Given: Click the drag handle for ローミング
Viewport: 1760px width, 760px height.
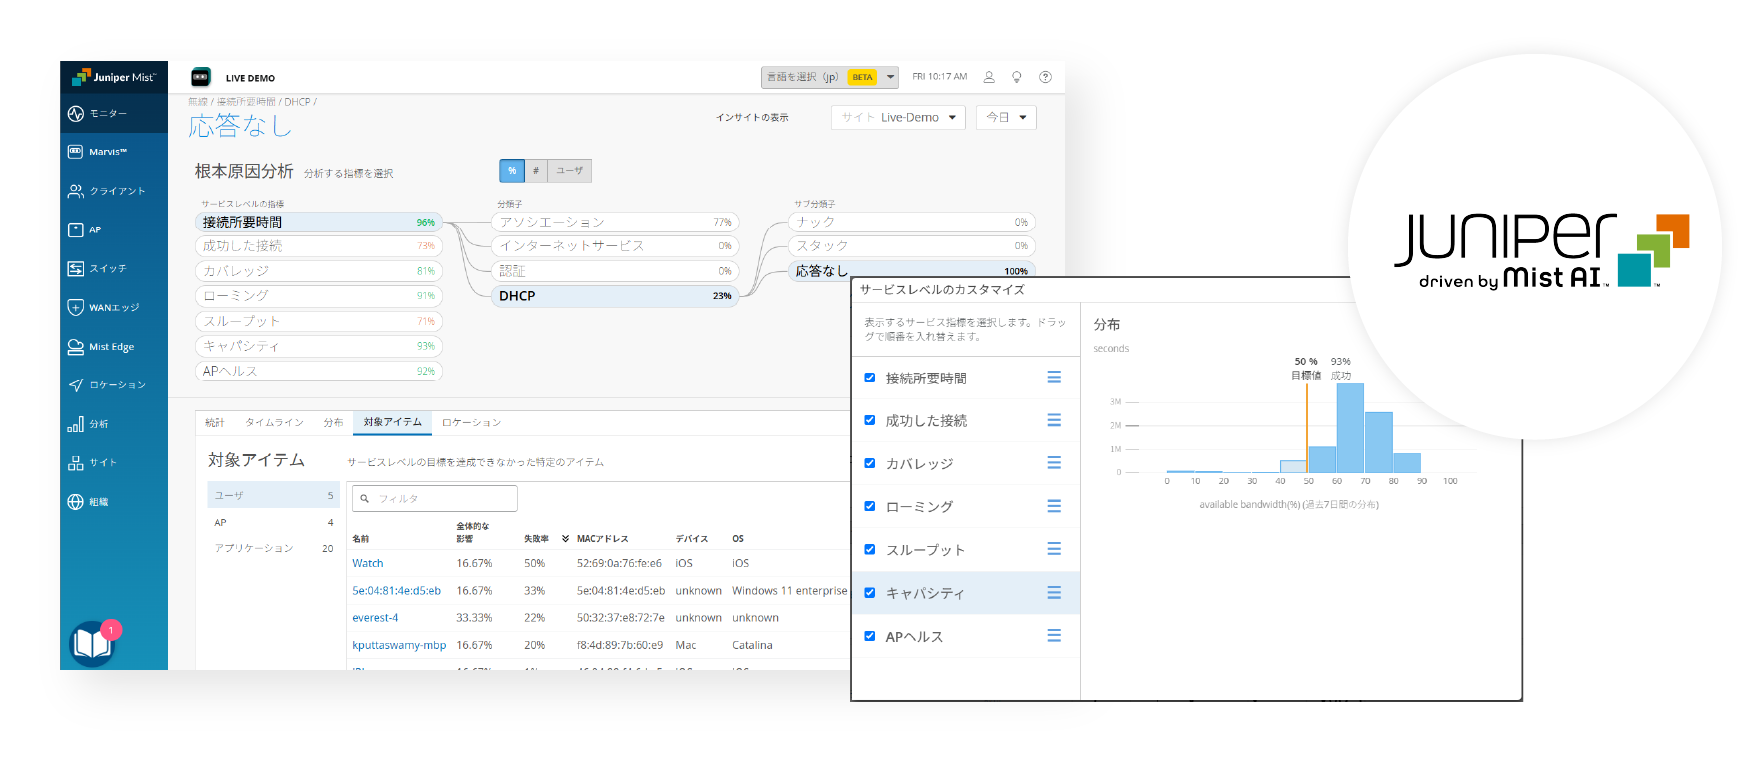Looking at the screenshot, I should (1054, 506).
